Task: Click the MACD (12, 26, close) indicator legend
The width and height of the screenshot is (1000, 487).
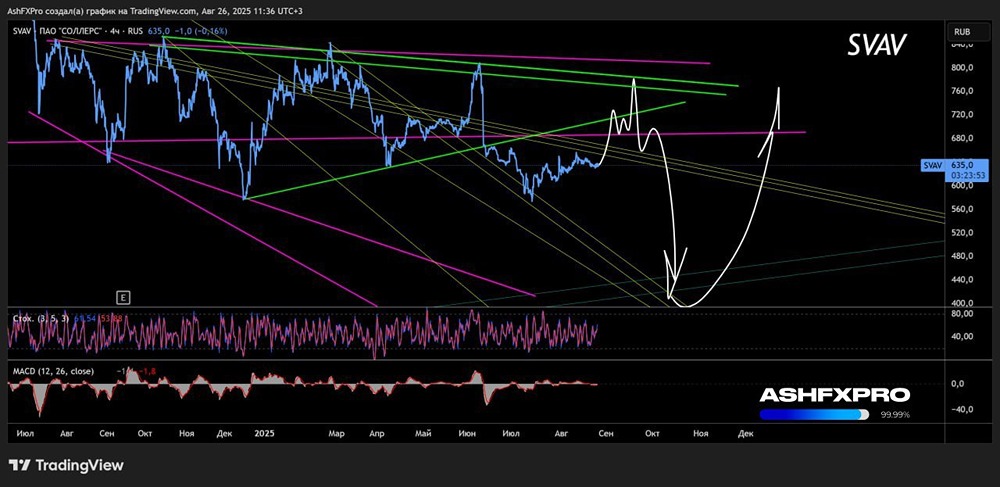Action: [x=54, y=371]
